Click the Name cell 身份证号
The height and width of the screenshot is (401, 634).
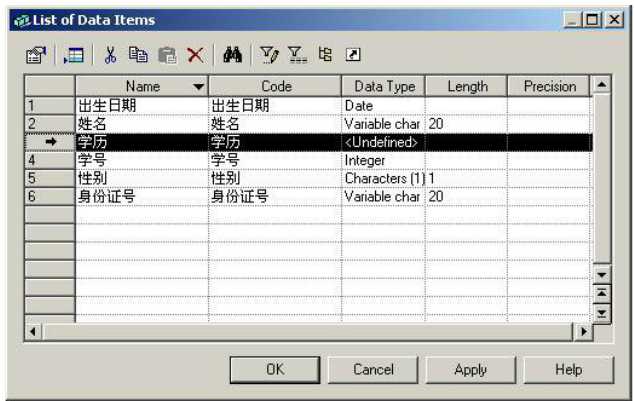point(142,196)
